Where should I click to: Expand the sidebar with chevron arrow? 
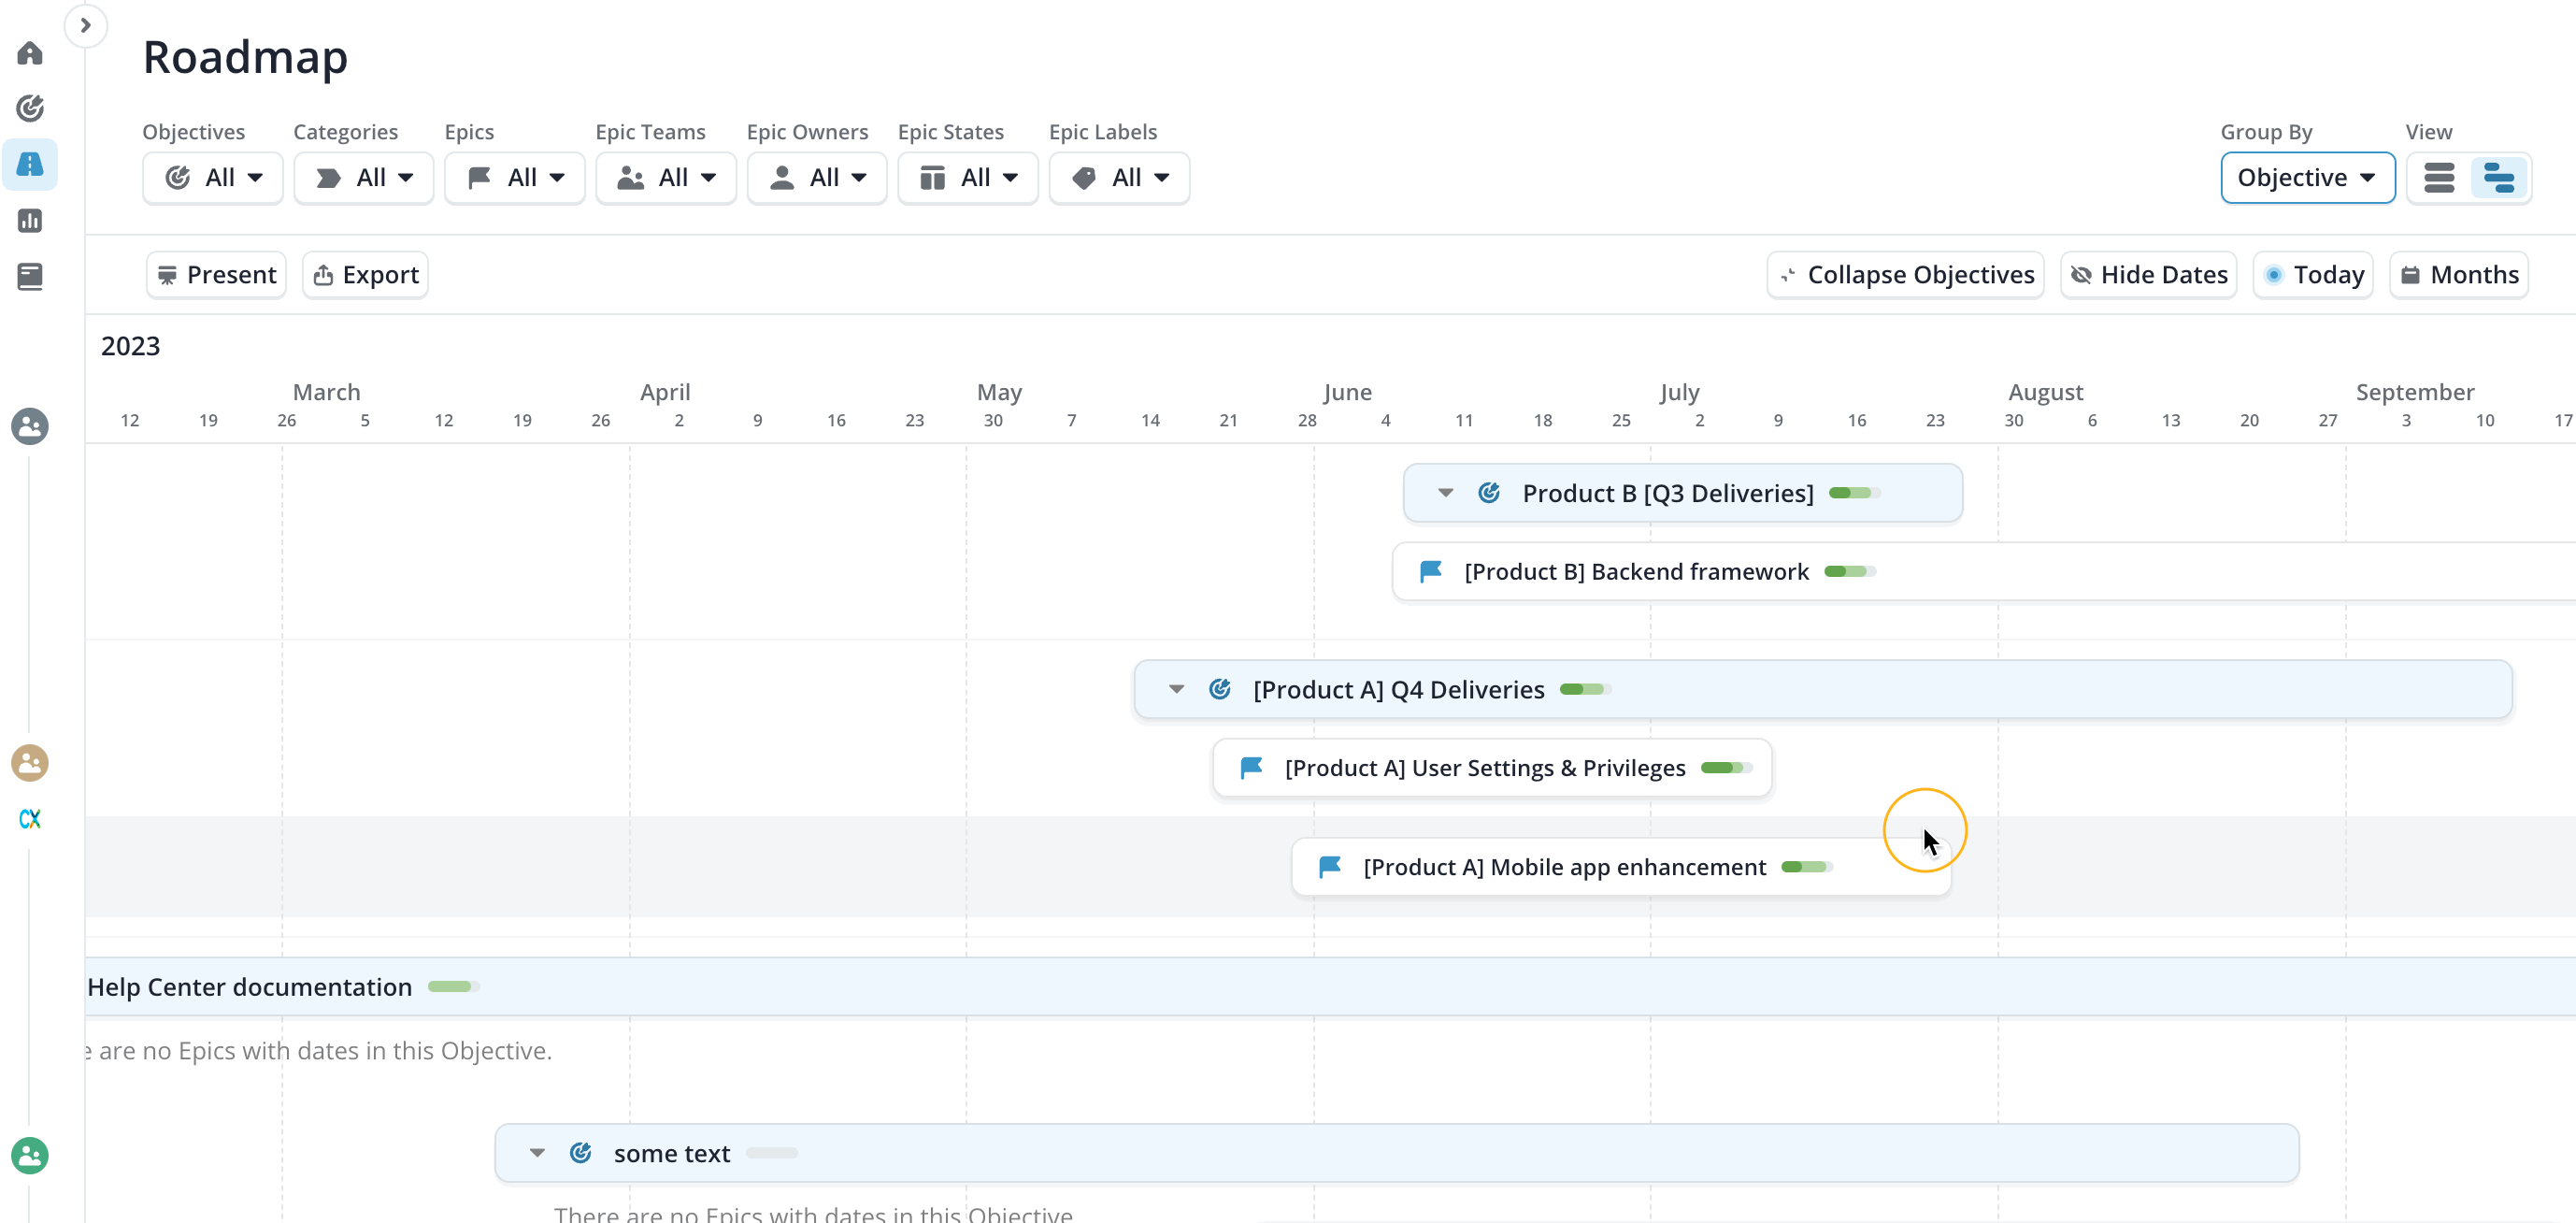[86, 25]
